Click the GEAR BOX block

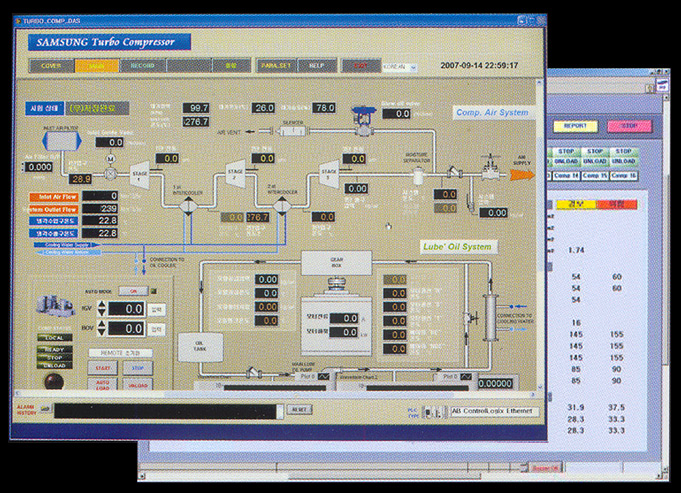click(x=337, y=262)
